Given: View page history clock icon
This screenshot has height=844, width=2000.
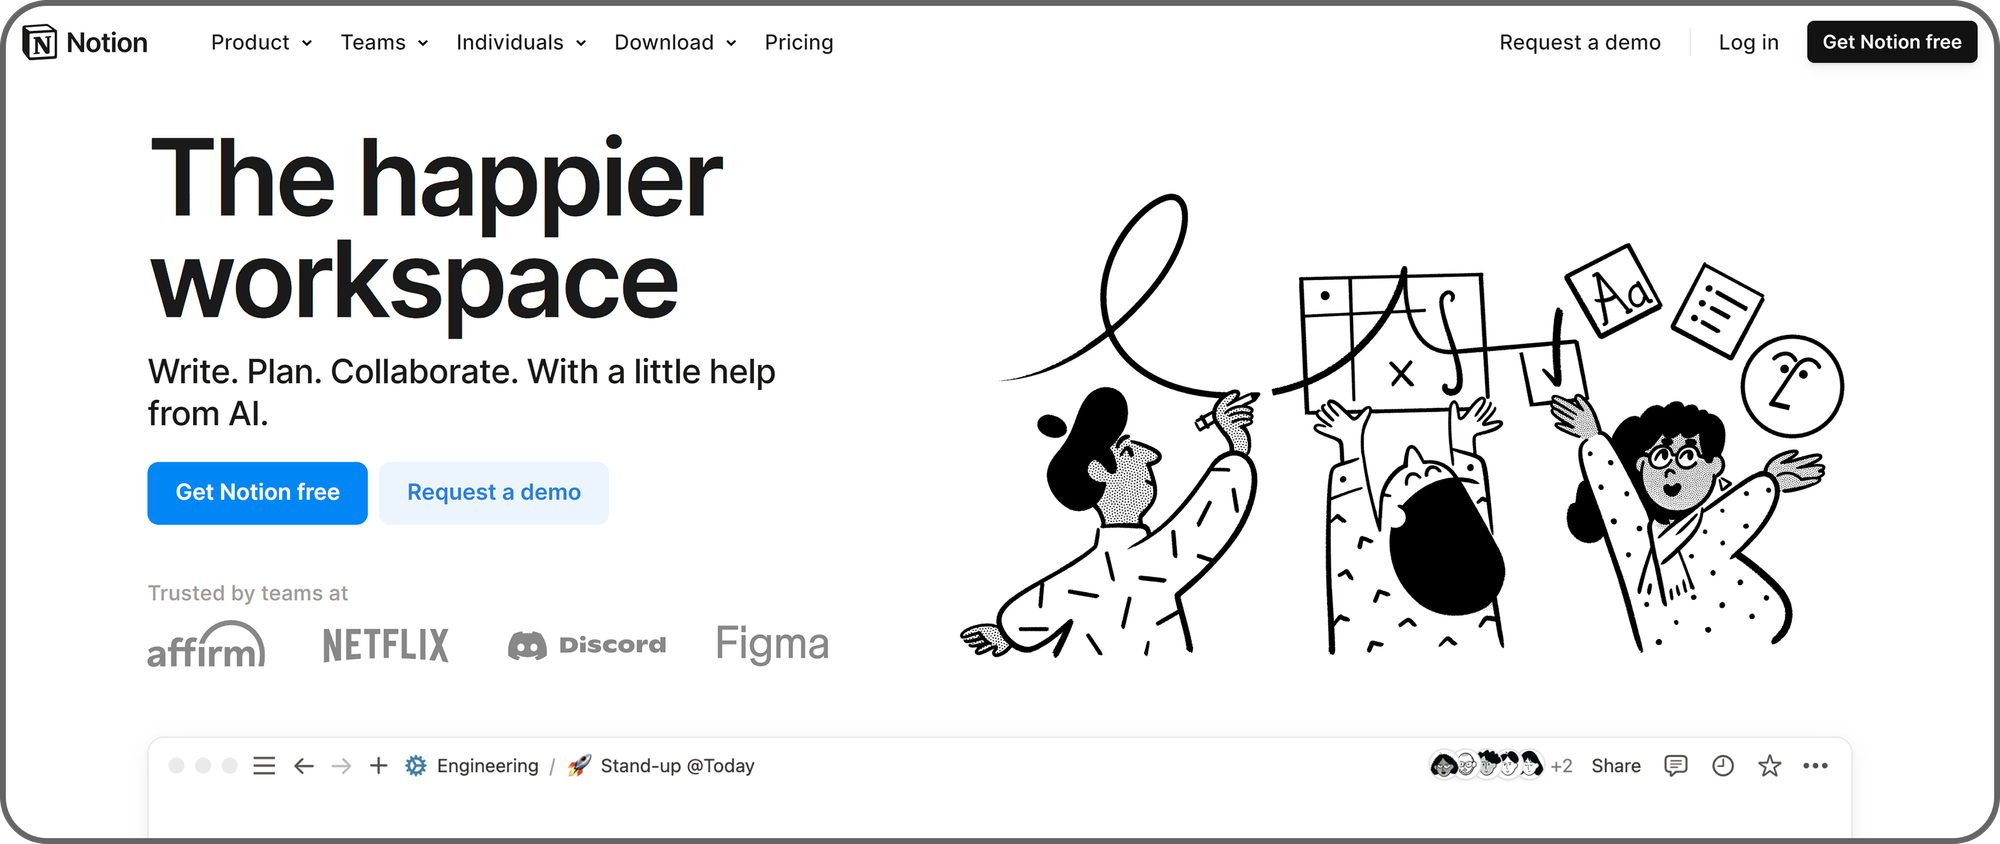Looking at the screenshot, I should click(x=1723, y=766).
